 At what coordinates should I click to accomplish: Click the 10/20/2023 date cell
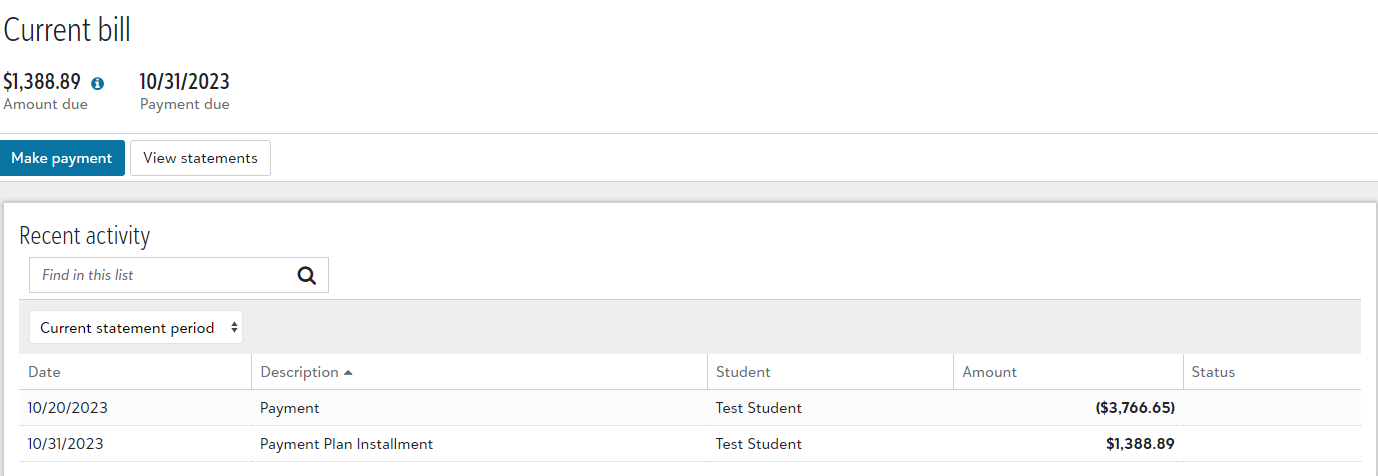point(68,408)
